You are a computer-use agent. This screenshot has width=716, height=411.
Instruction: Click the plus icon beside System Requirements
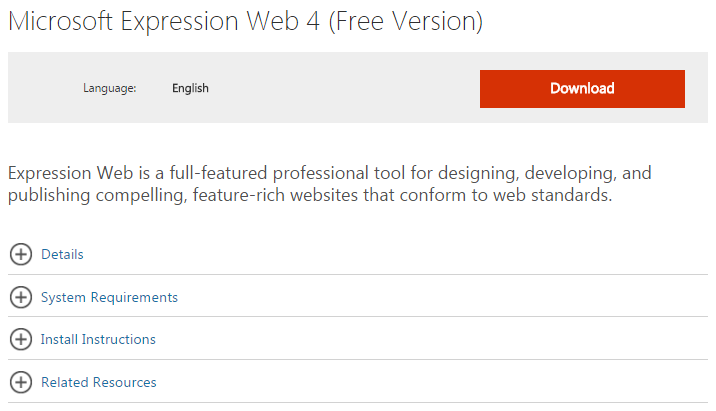[x=21, y=297]
